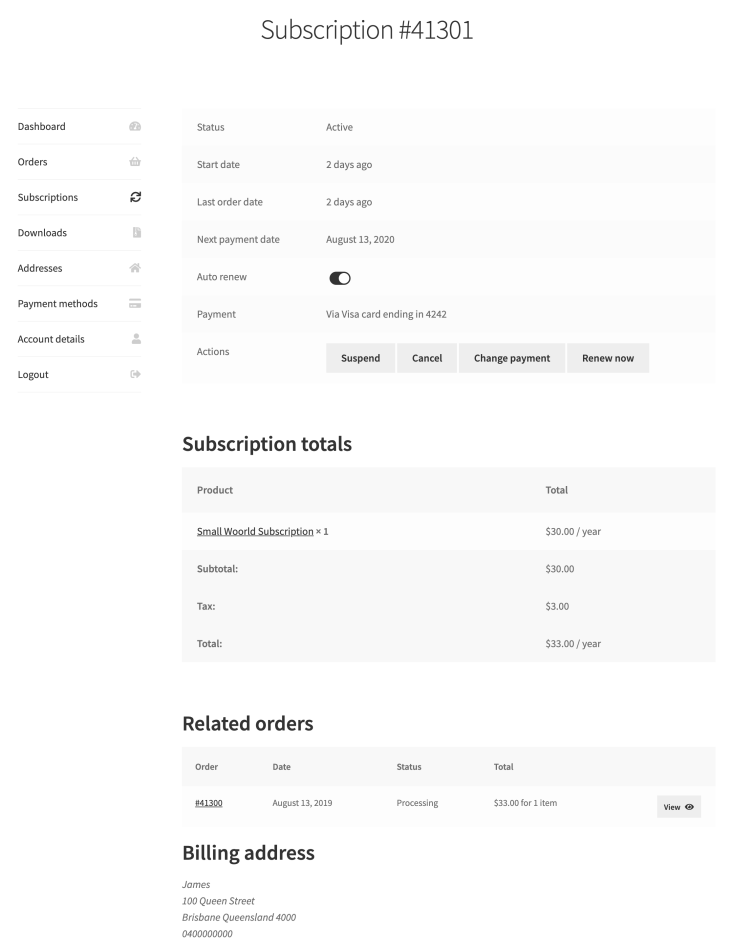Click the Change payment button
Screen dimensions: 733x950
point(512,358)
